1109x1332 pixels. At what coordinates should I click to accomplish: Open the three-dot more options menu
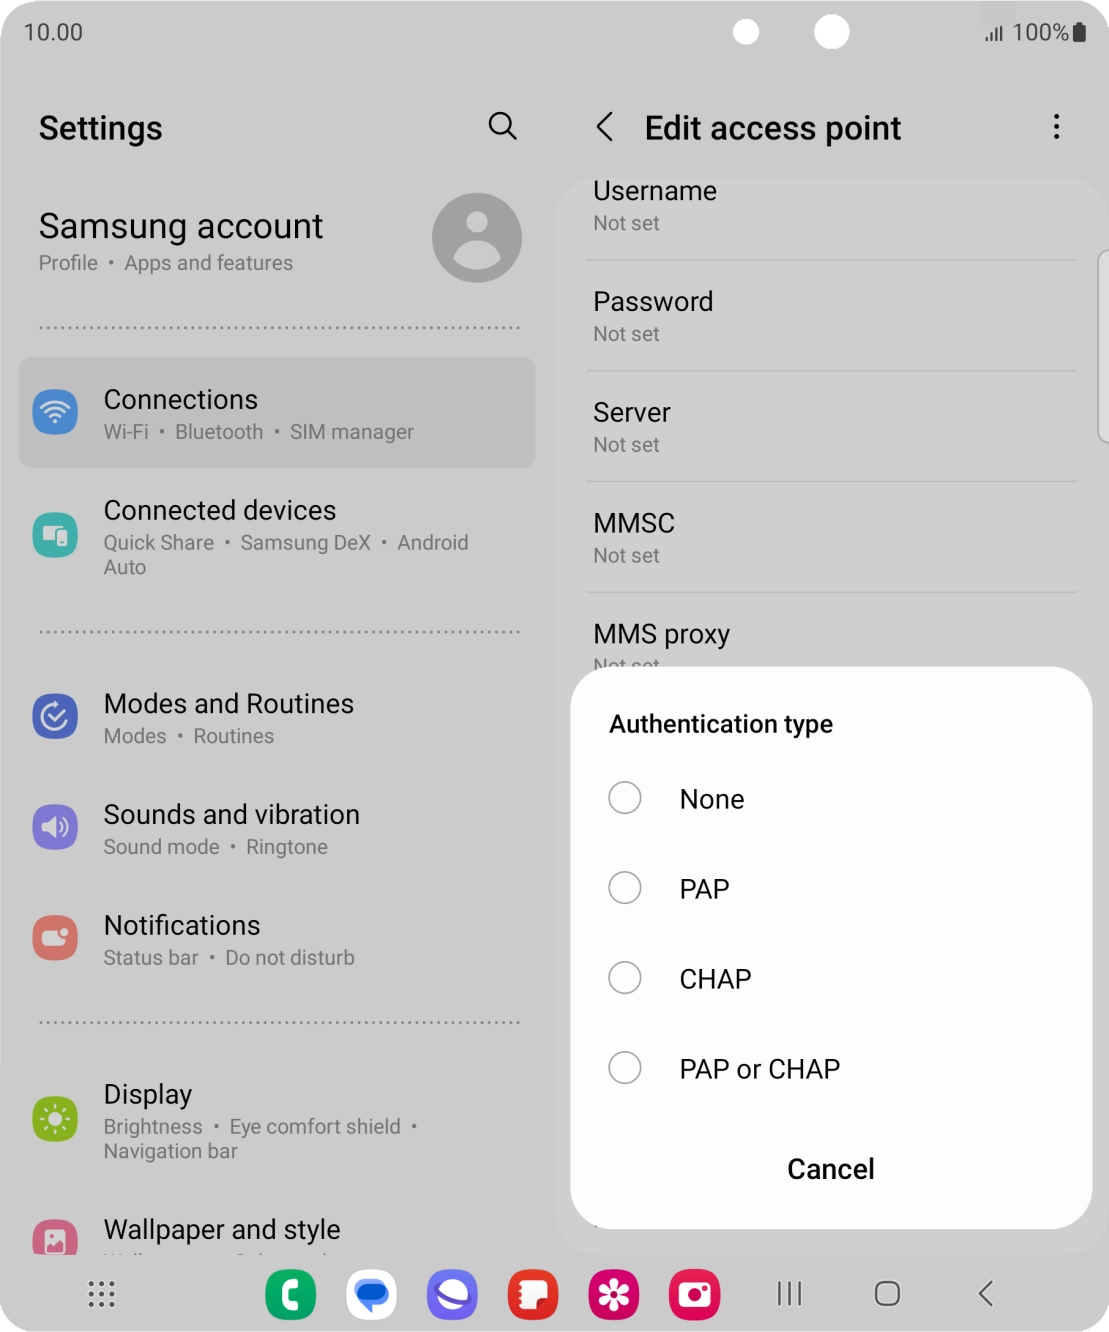(x=1056, y=127)
